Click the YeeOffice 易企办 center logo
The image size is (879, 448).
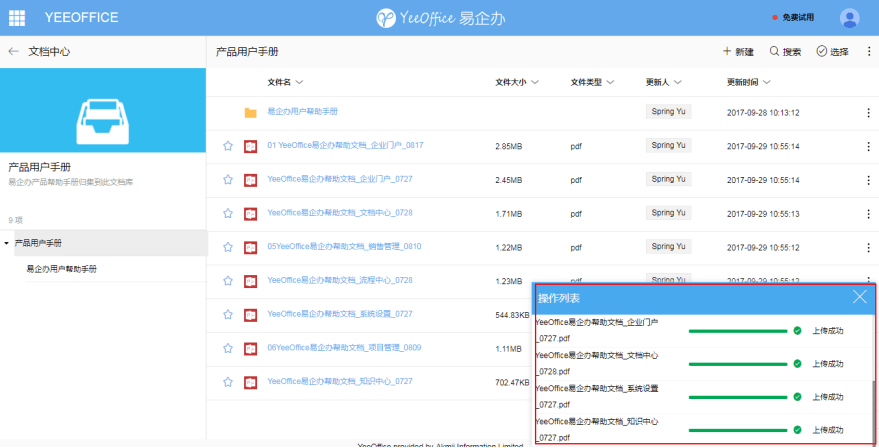(x=440, y=18)
